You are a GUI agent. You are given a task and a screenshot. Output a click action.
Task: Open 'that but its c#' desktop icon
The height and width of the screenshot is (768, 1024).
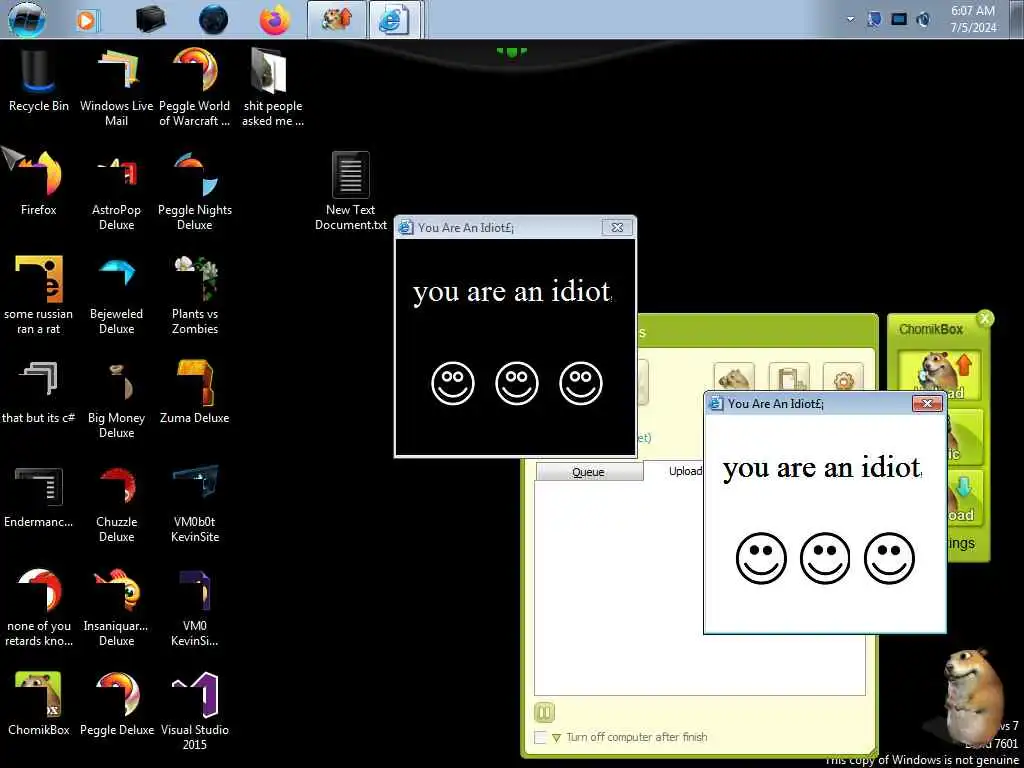[39, 392]
